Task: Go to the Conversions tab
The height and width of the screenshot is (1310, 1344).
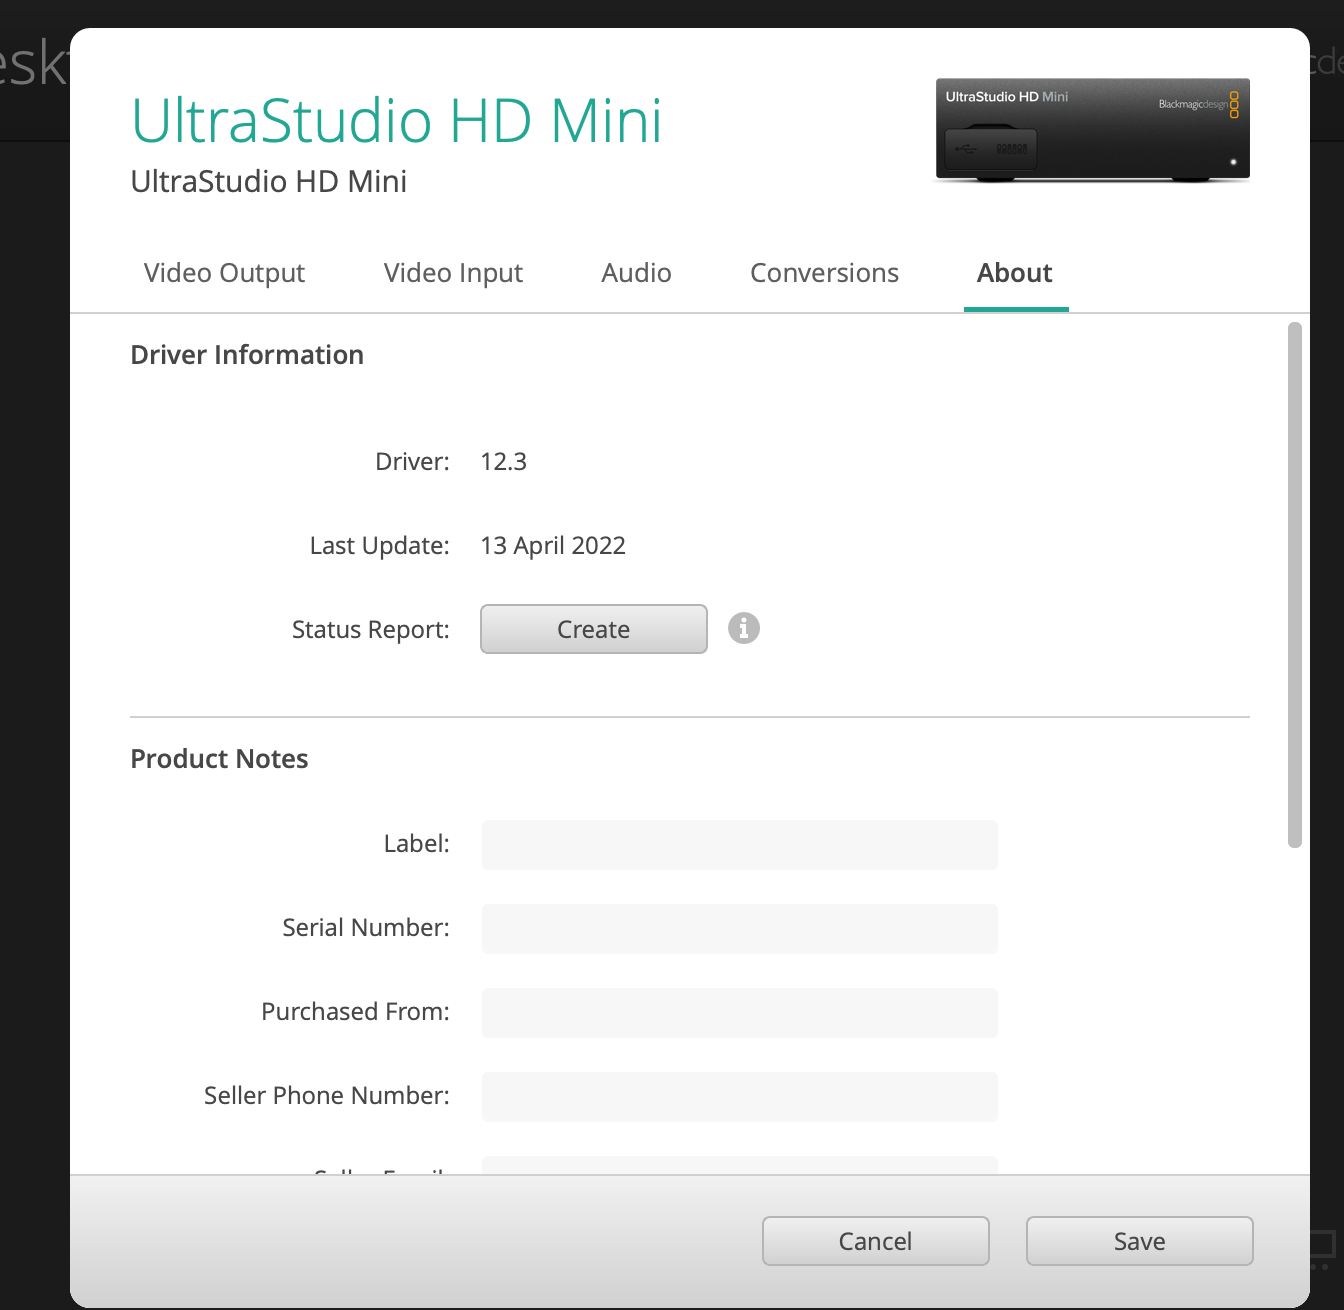Action: 824,273
